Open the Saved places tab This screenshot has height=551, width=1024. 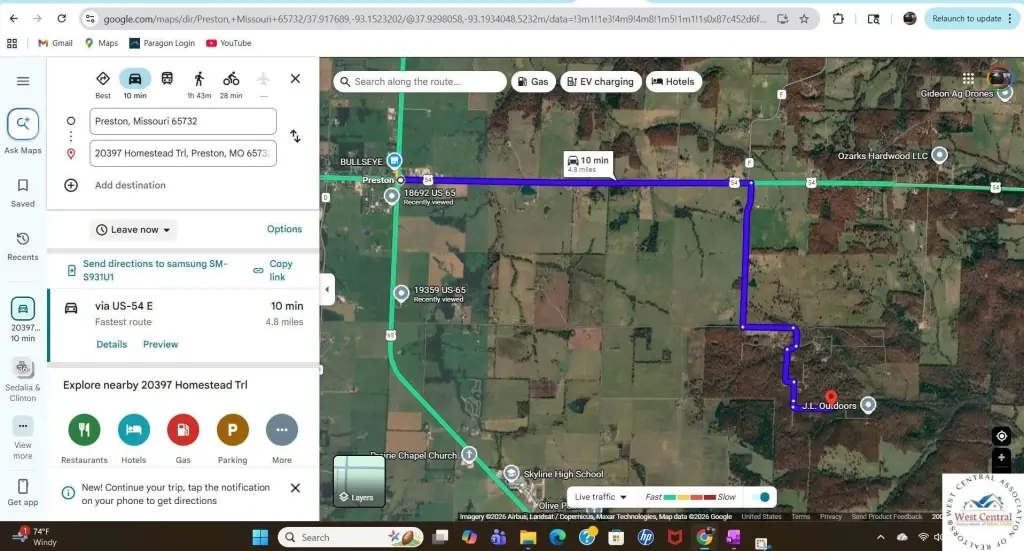(x=23, y=192)
